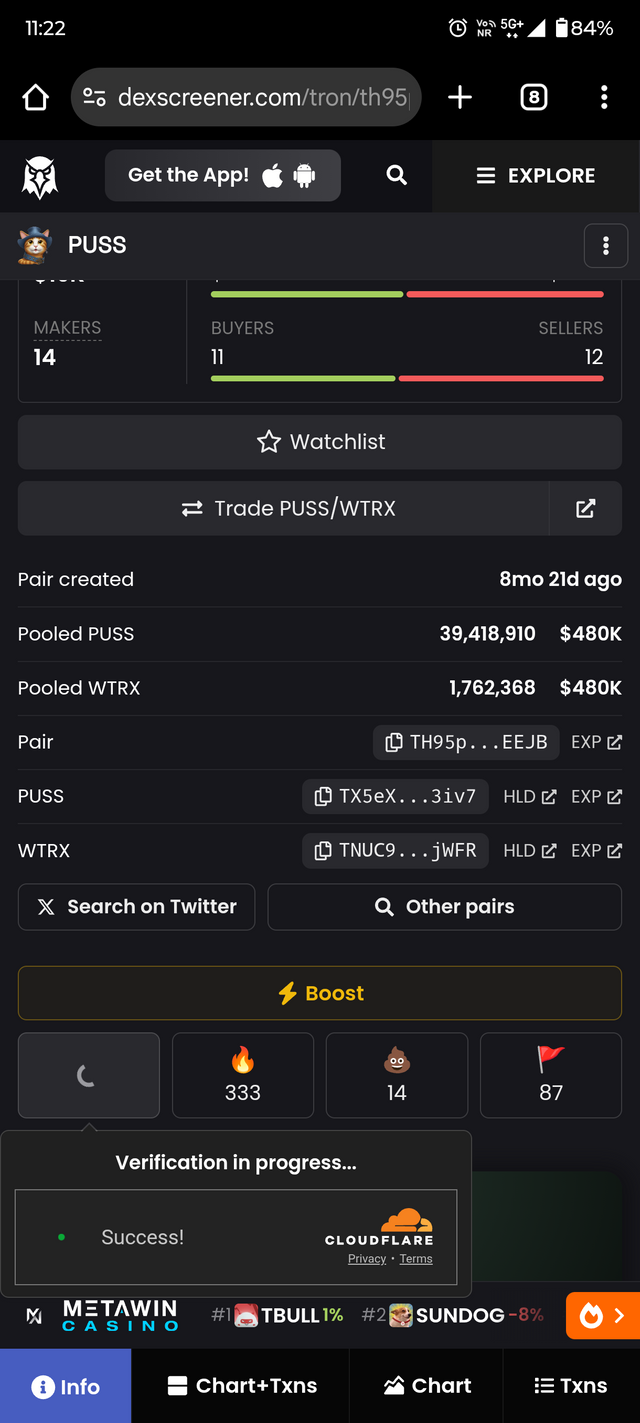Click Search on Twitter button
Screen dimensions: 640x1423
(x=137, y=907)
